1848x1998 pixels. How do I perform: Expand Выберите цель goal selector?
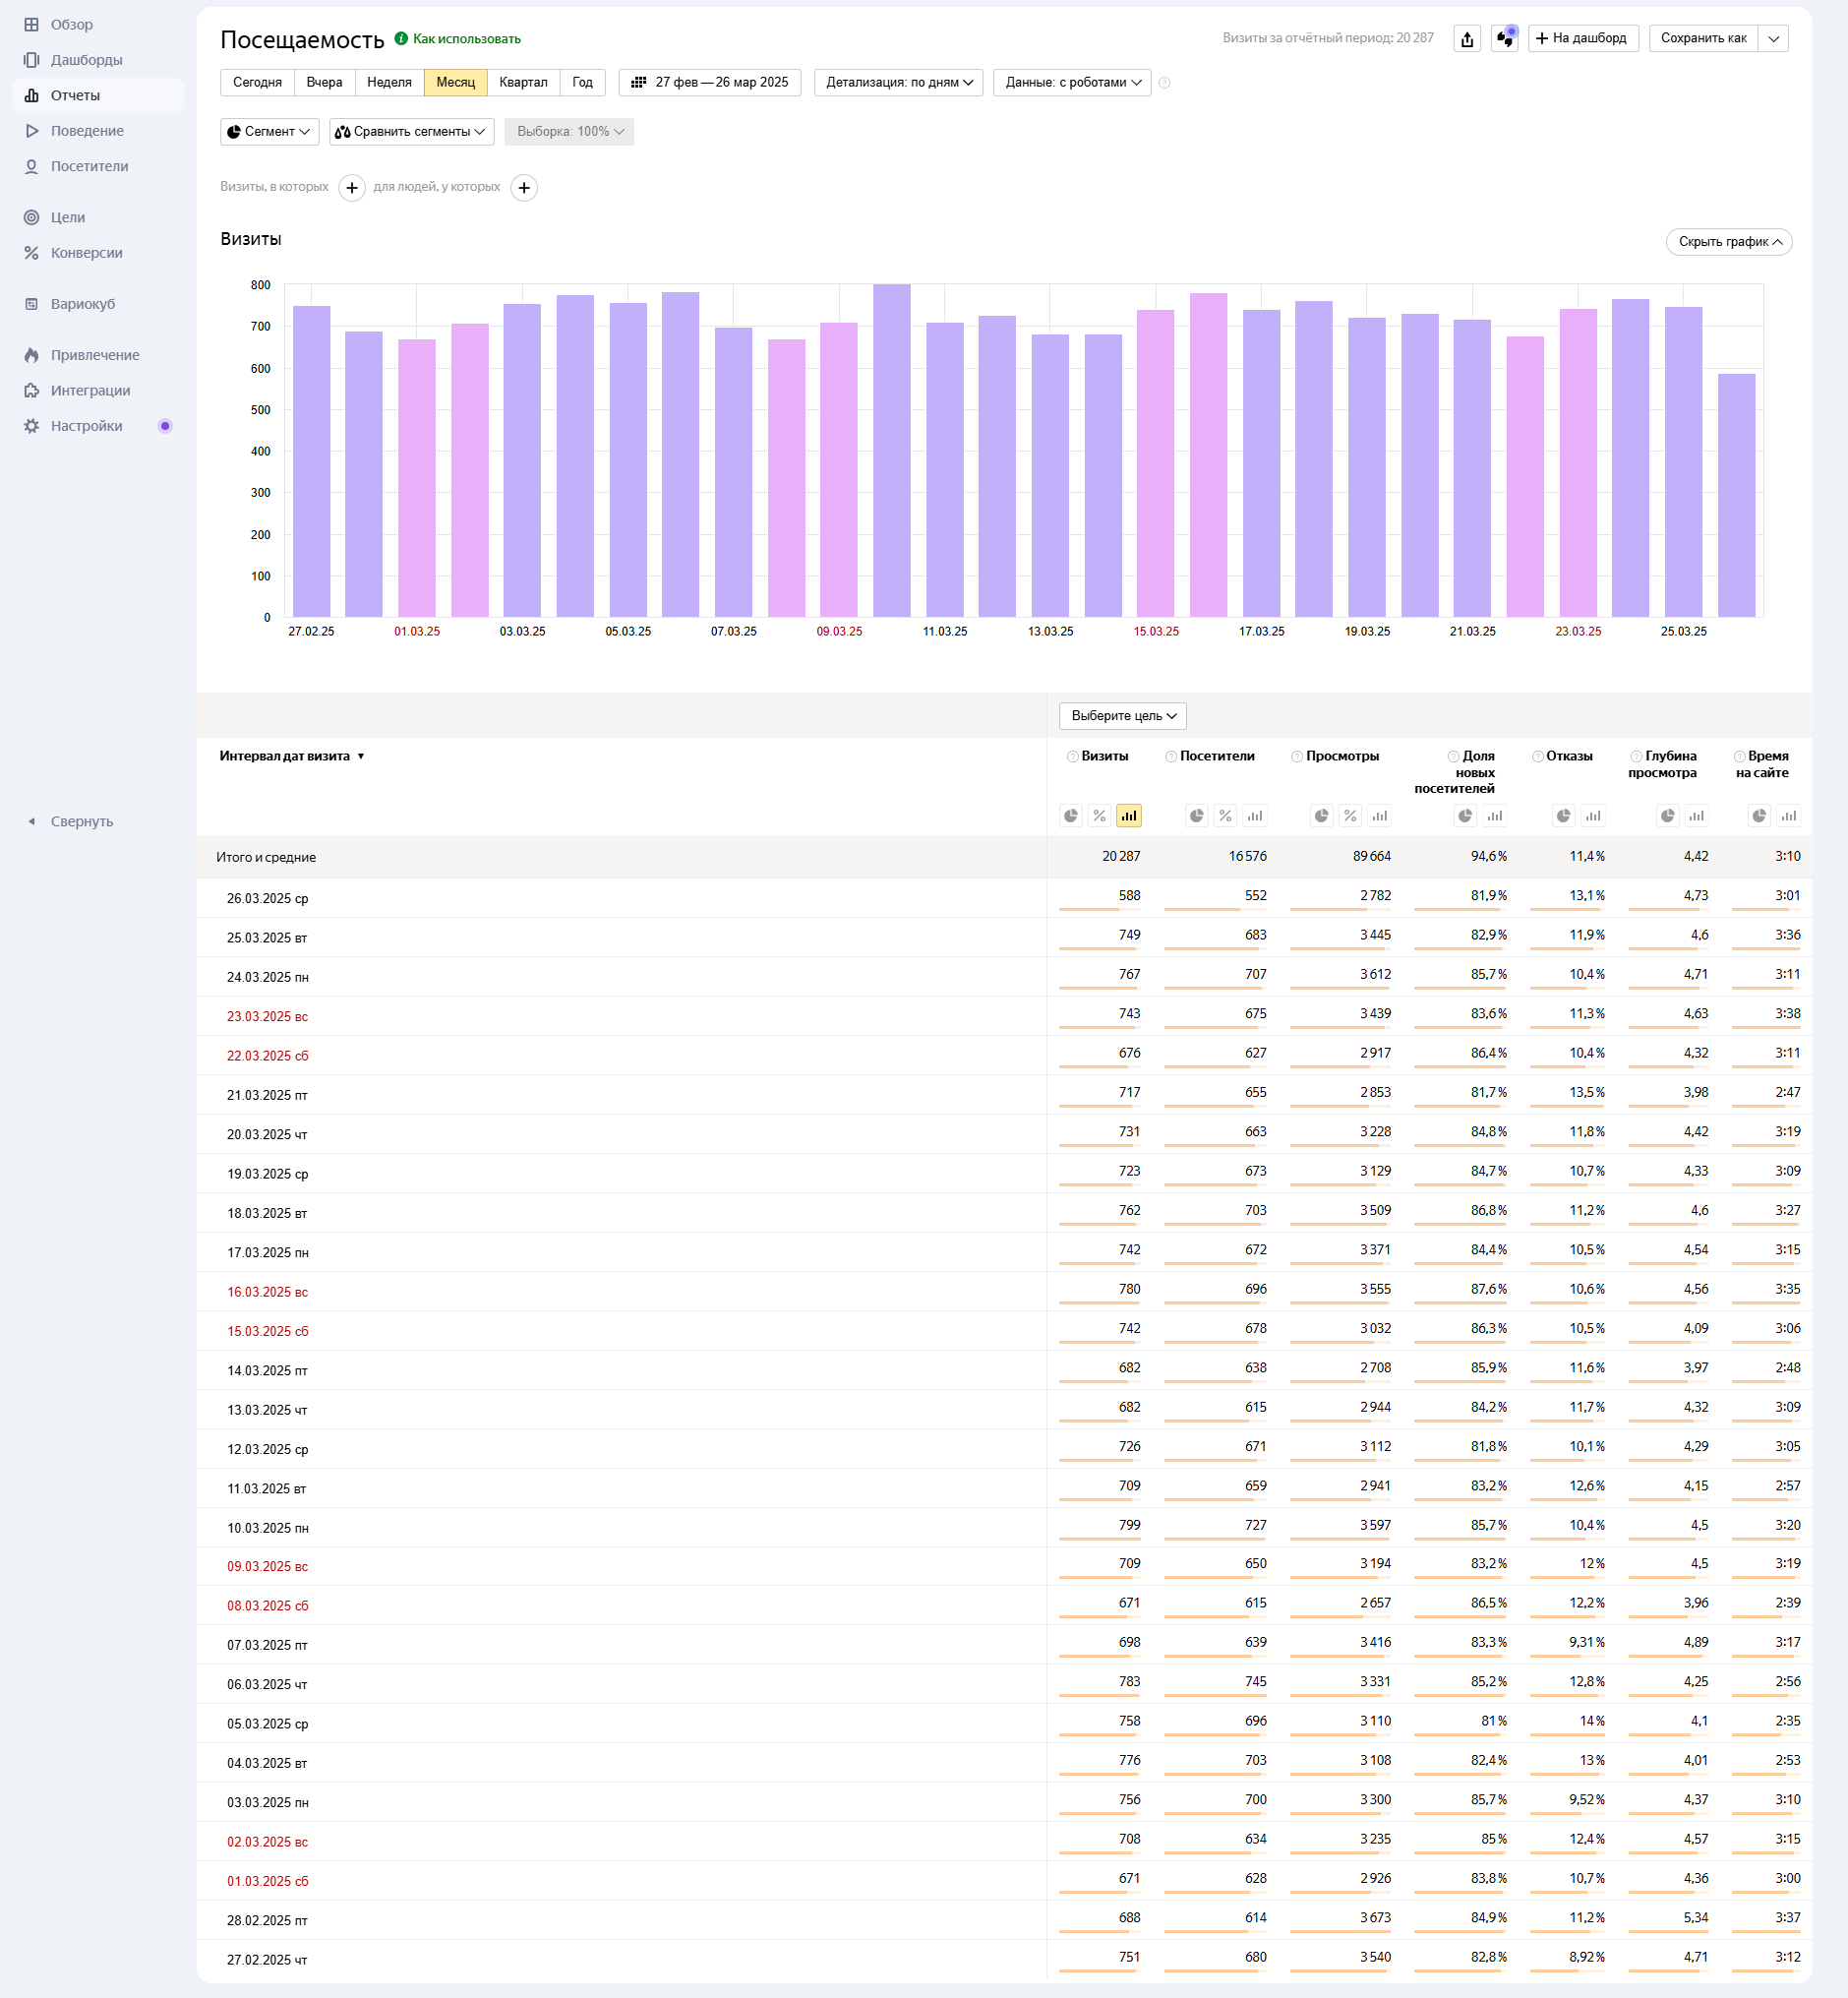pos(1123,716)
